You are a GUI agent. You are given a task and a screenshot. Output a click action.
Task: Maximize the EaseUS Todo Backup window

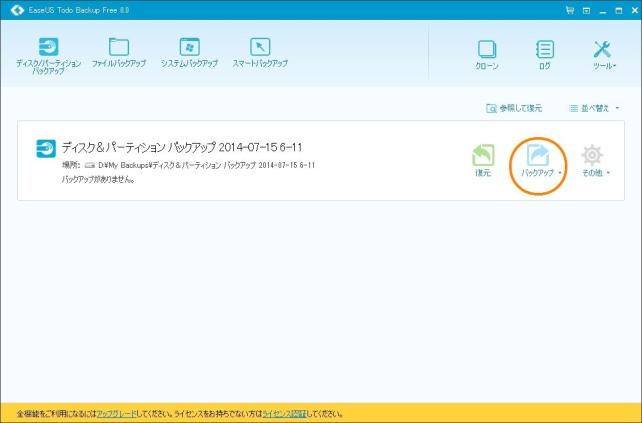click(x=619, y=11)
